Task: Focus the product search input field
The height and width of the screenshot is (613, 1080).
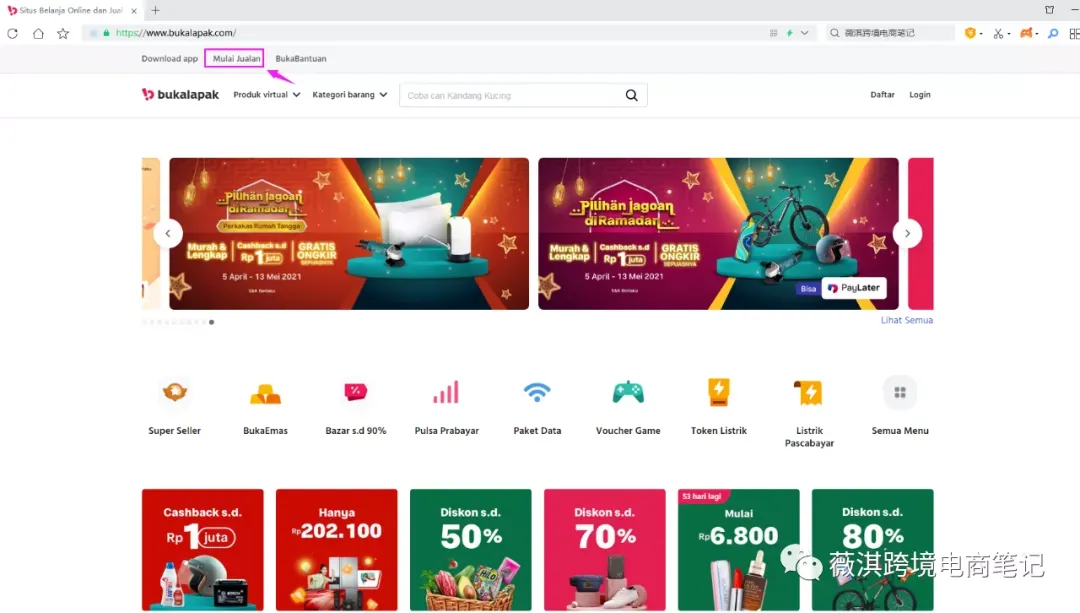Action: (513, 95)
